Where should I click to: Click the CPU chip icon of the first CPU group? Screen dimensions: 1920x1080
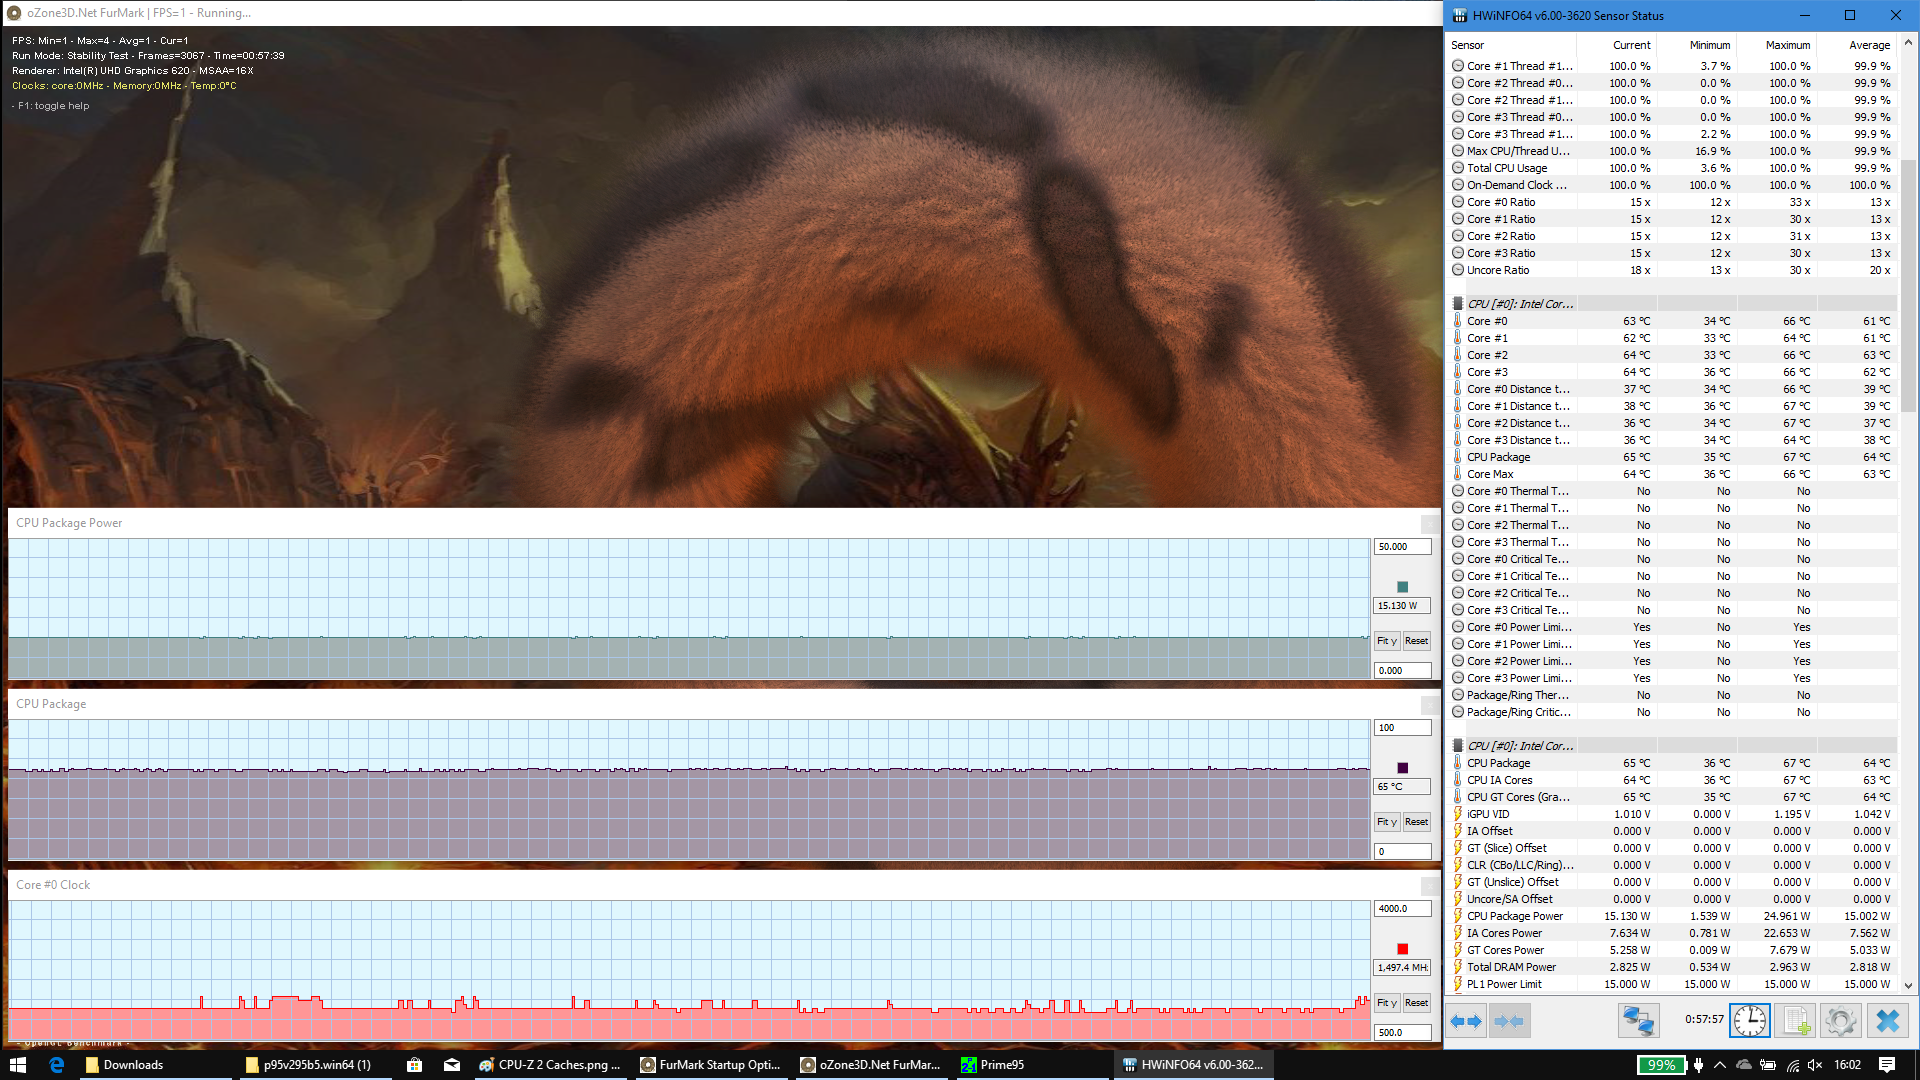coord(1458,304)
